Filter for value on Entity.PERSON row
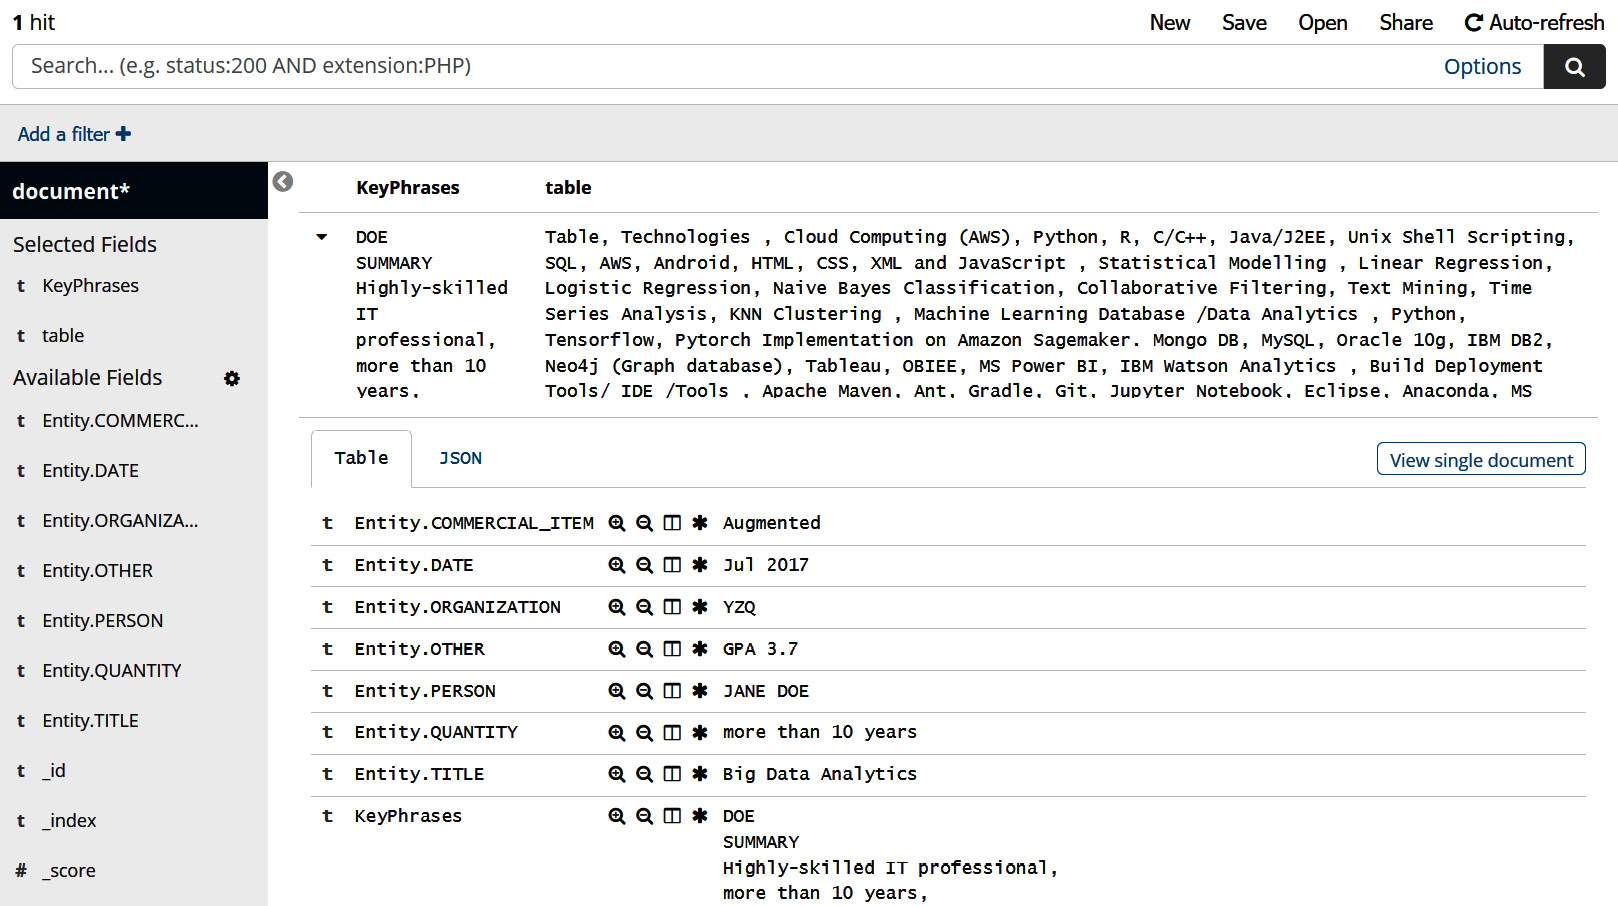This screenshot has height=906, width=1618. click(617, 691)
